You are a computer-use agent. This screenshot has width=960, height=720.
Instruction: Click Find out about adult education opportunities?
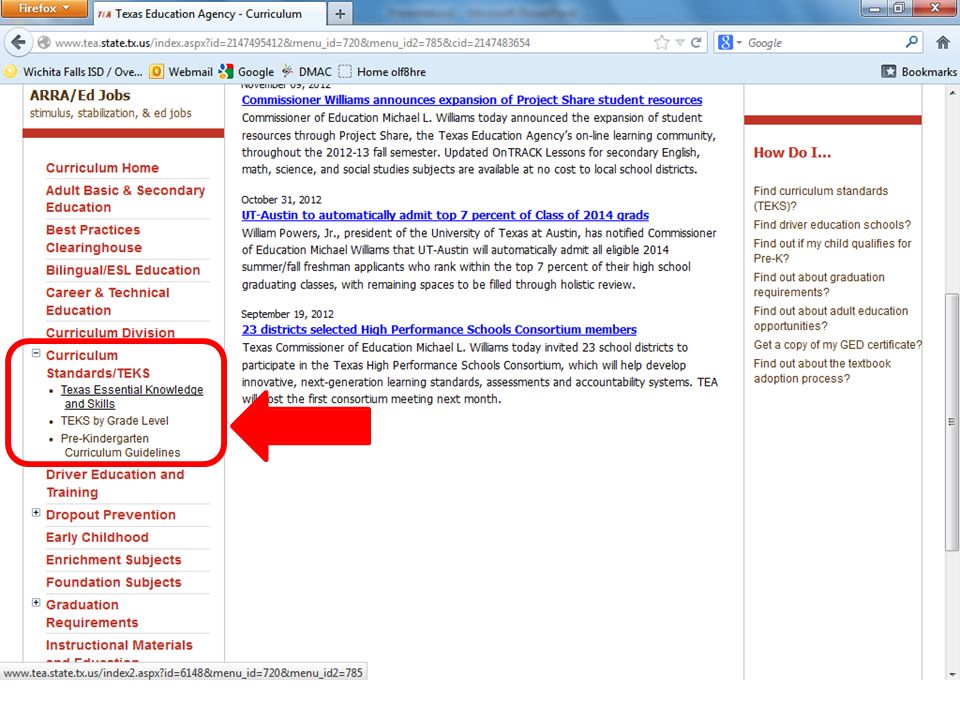click(831, 318)
